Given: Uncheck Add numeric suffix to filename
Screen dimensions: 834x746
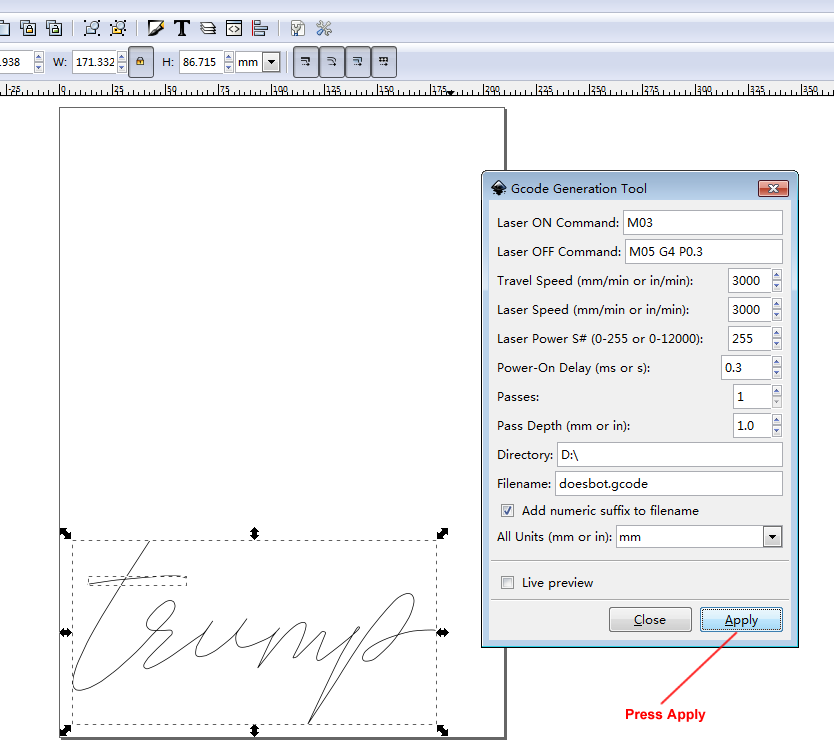Looking at the screenshot, I should (508, 511).
